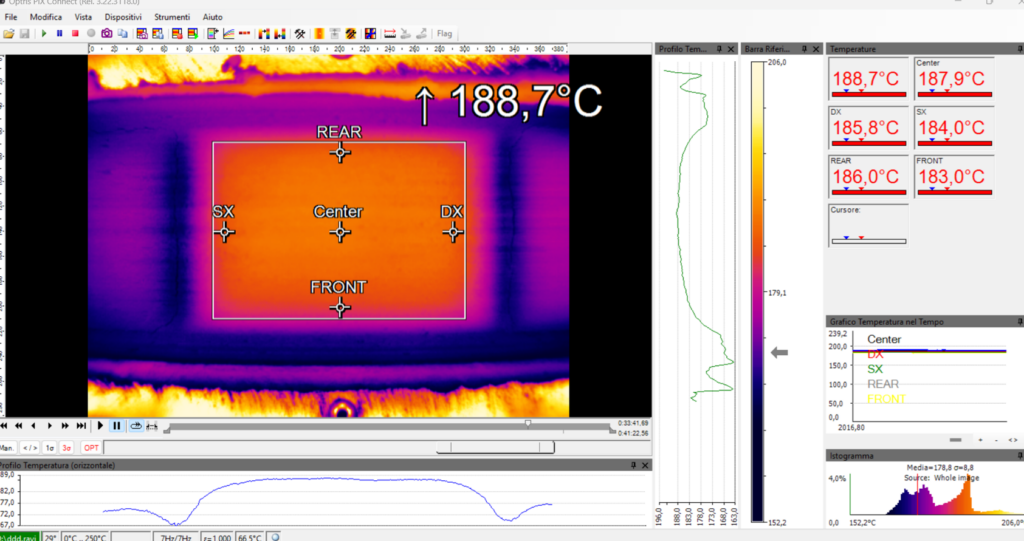
Task: Click the chart zoom-in plus button
Action: 980,440
